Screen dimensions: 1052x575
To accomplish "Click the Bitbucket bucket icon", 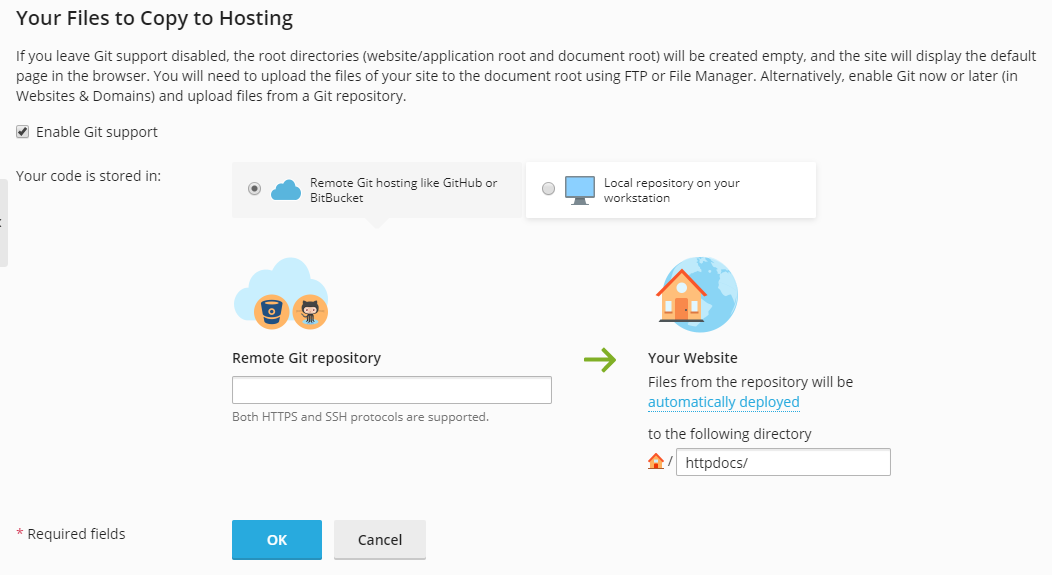I will click(x=272, y=312).
